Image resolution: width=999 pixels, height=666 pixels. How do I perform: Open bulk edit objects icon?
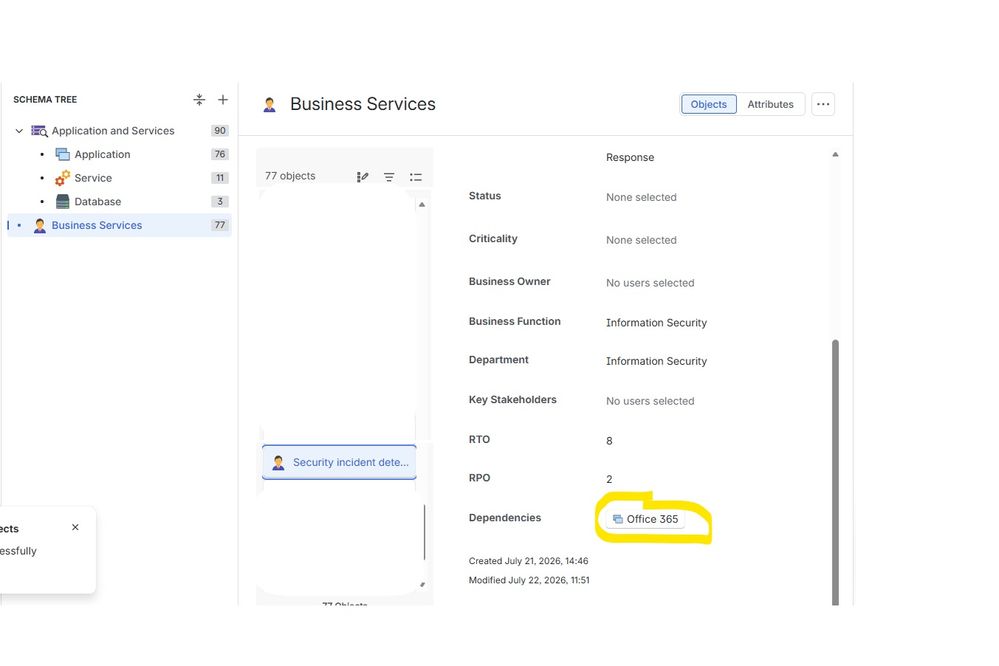click(363, 177)
